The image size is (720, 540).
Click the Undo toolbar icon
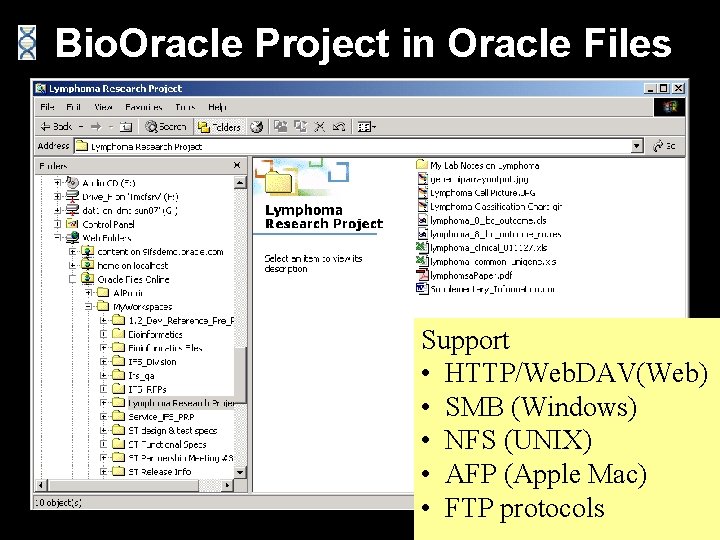[x=339, y=126]
